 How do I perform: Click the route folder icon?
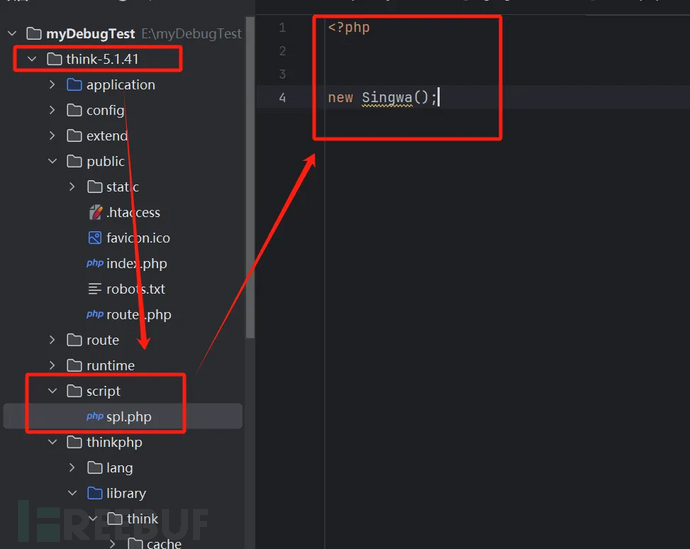74,340
